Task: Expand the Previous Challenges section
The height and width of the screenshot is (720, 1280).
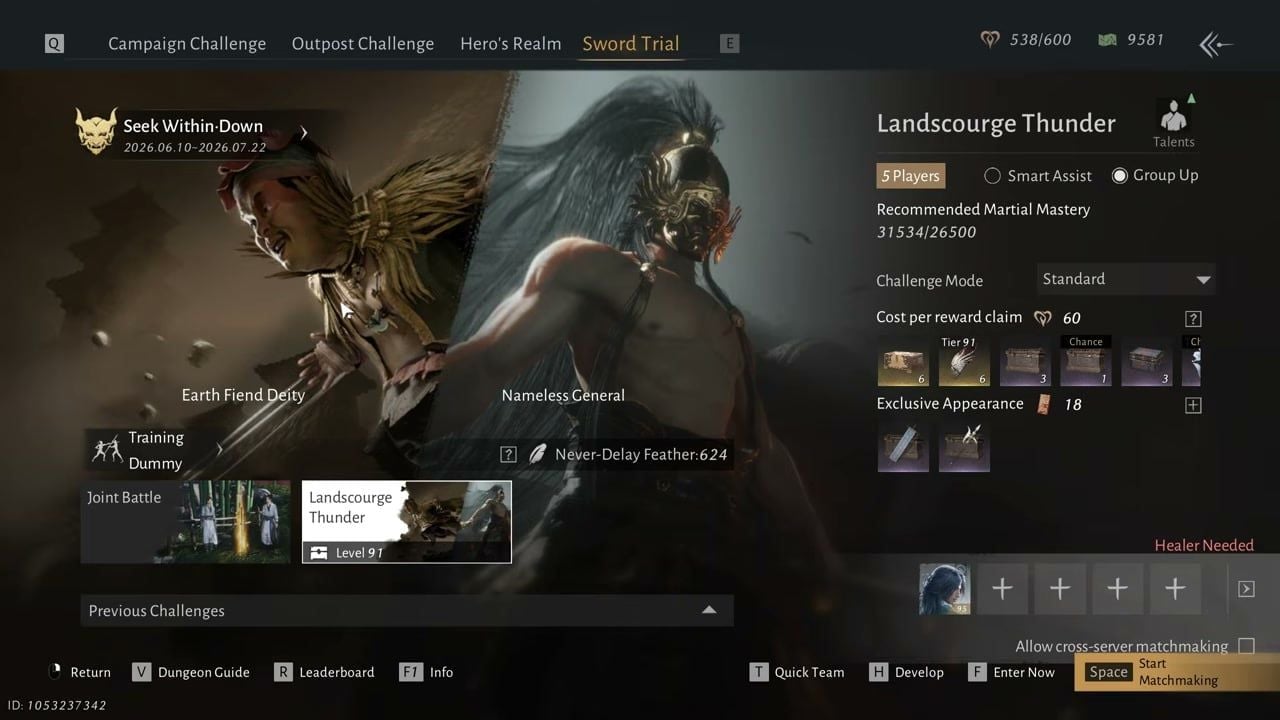Action: click(x=407, y=611)
